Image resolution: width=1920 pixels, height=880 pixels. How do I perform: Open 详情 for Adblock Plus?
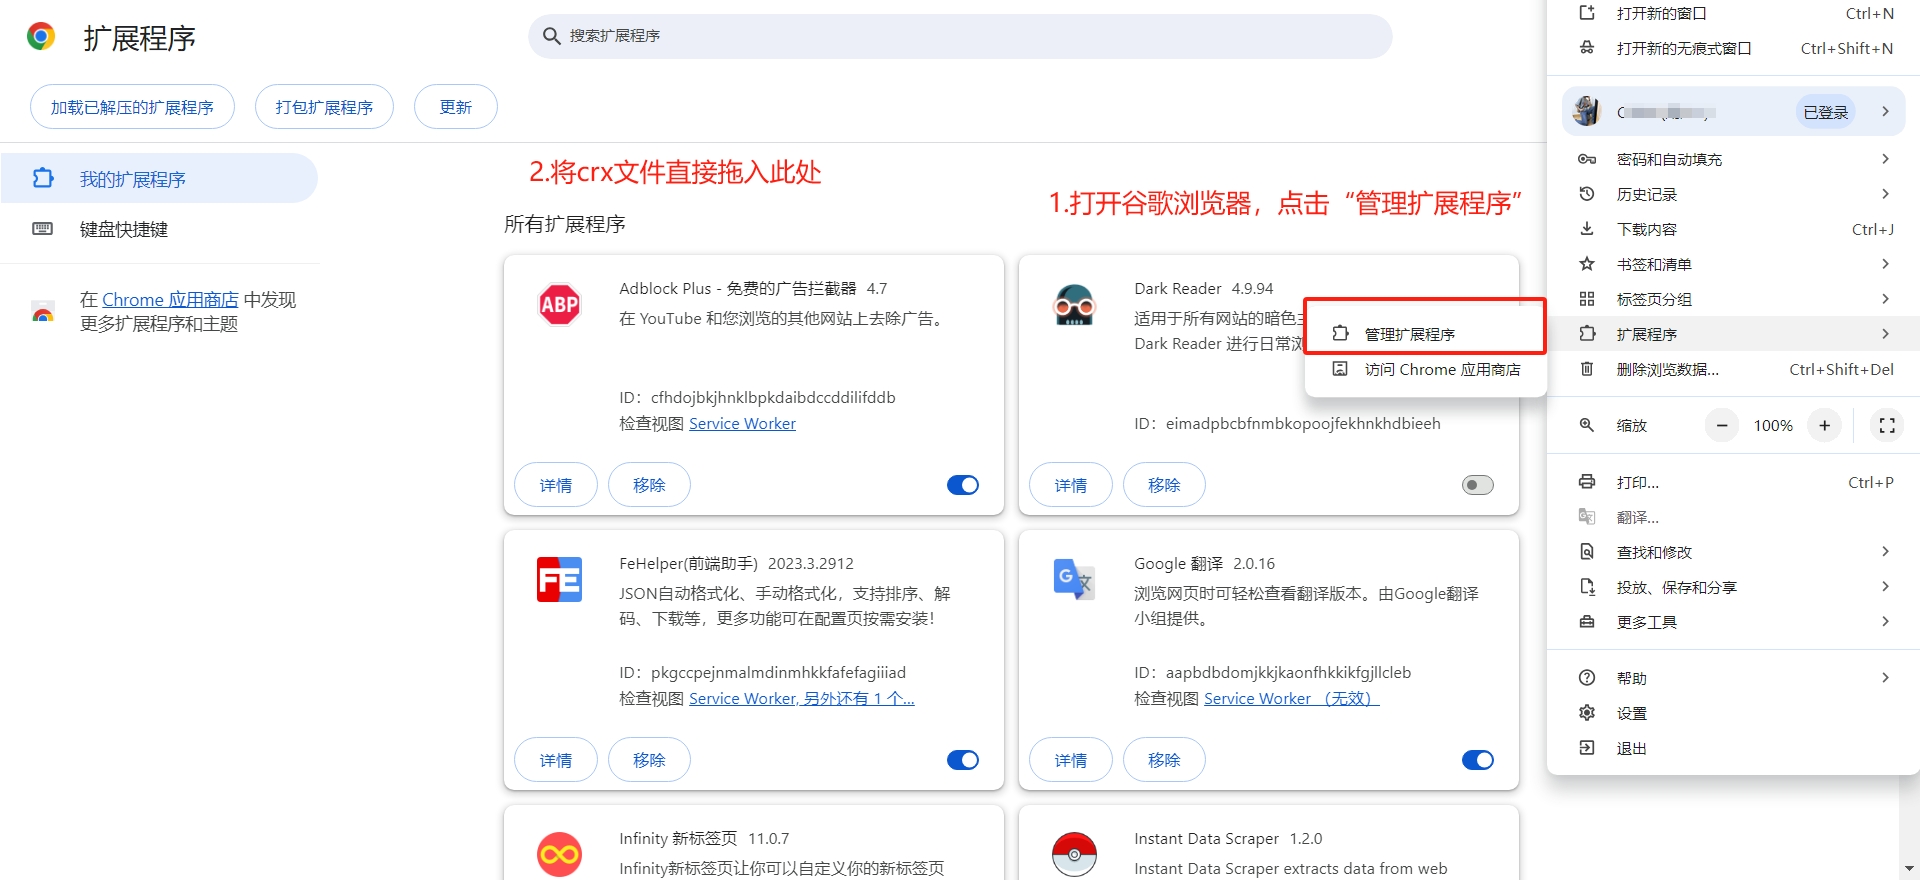coord(556,485)
